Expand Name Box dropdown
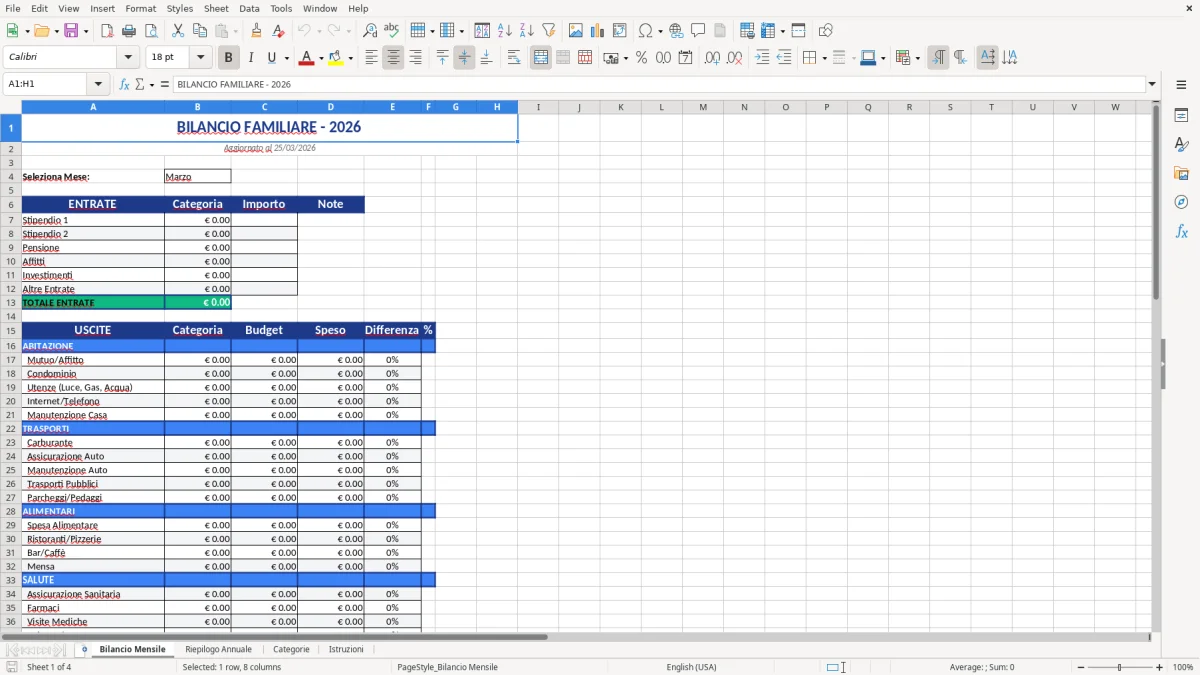This screenshot has width=1200, height=675. (98, 84)
